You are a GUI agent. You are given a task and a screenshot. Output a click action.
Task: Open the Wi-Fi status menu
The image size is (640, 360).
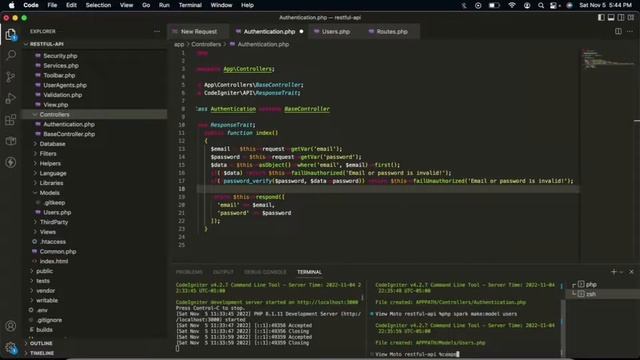512,5
